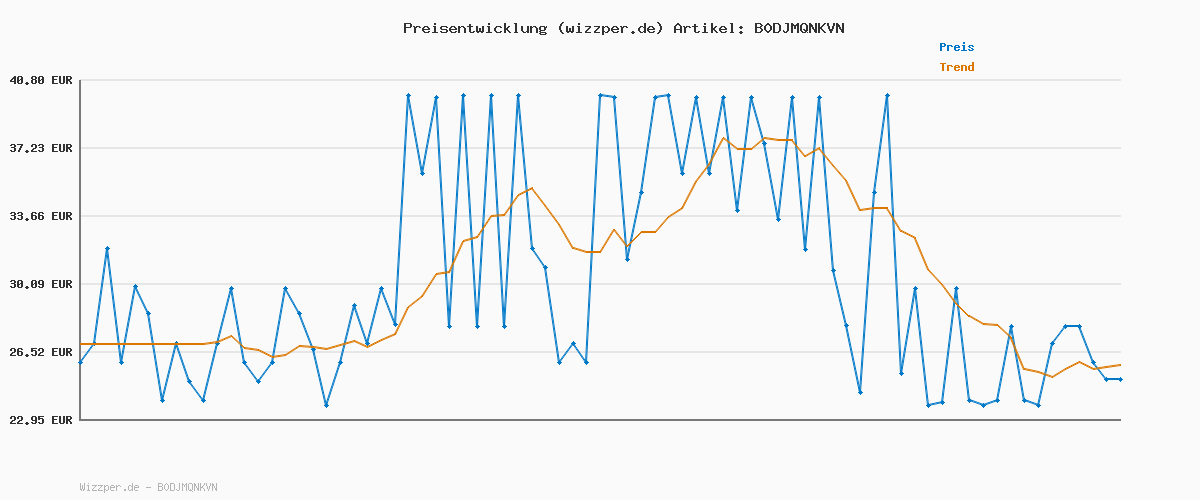Select article code B0DJMQNKVN in the title

point(798,28)
